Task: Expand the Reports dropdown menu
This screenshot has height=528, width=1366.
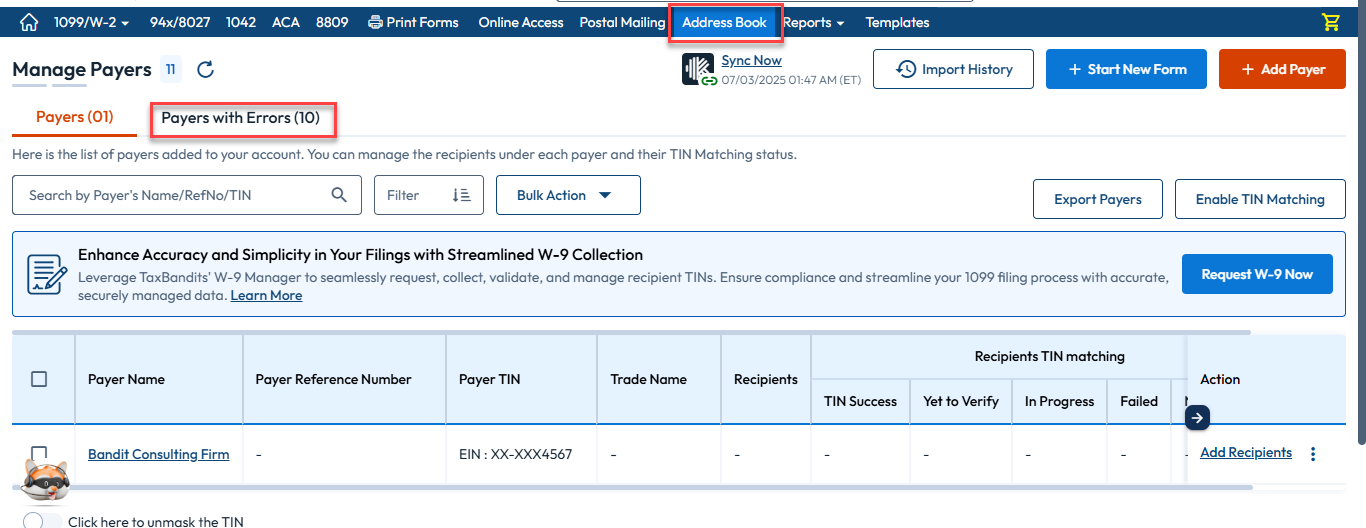Action: pyautogui.click(x=813, y=22)
